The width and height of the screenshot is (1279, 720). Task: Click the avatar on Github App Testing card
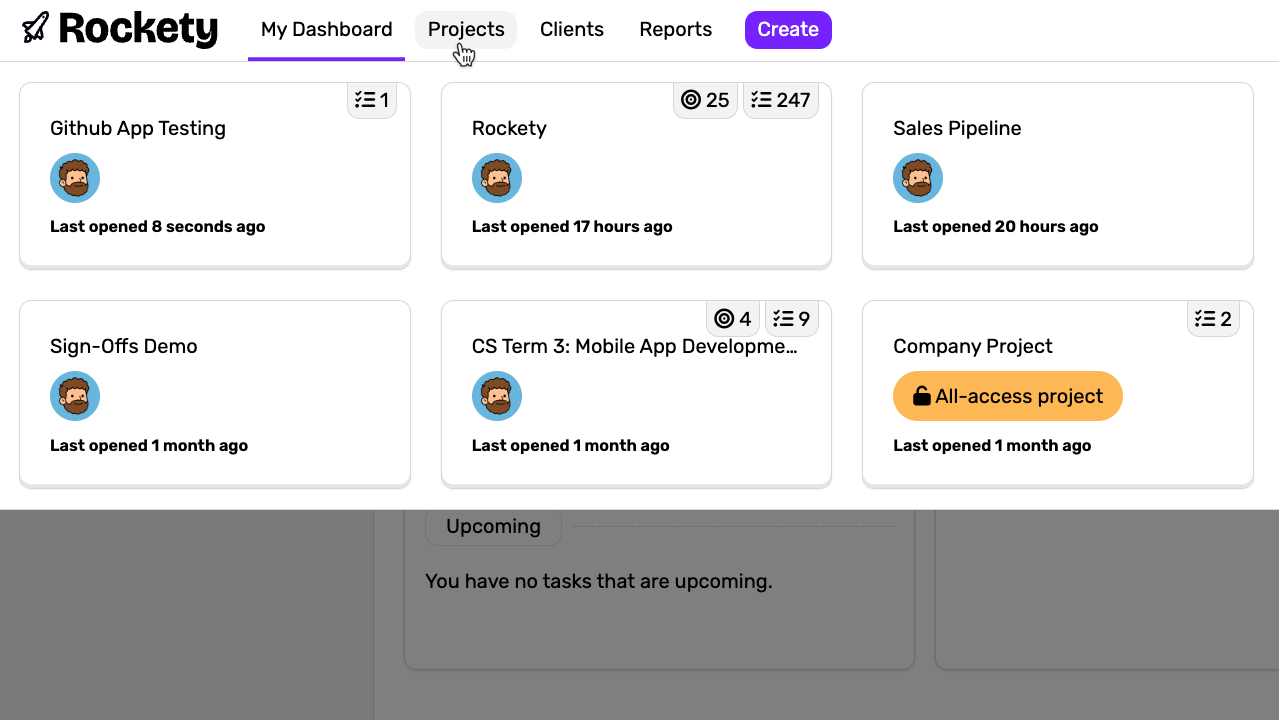click(75, 179)
